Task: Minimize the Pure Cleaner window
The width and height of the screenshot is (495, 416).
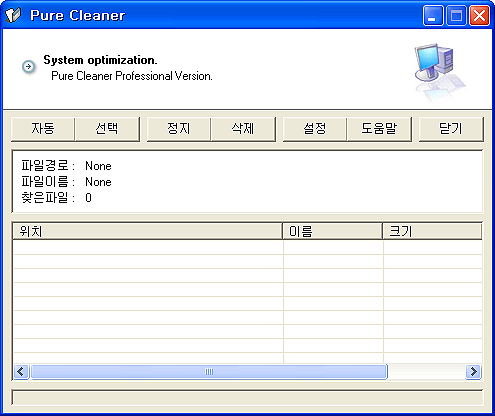Action: pyautogui.click(x=433, y=15)
